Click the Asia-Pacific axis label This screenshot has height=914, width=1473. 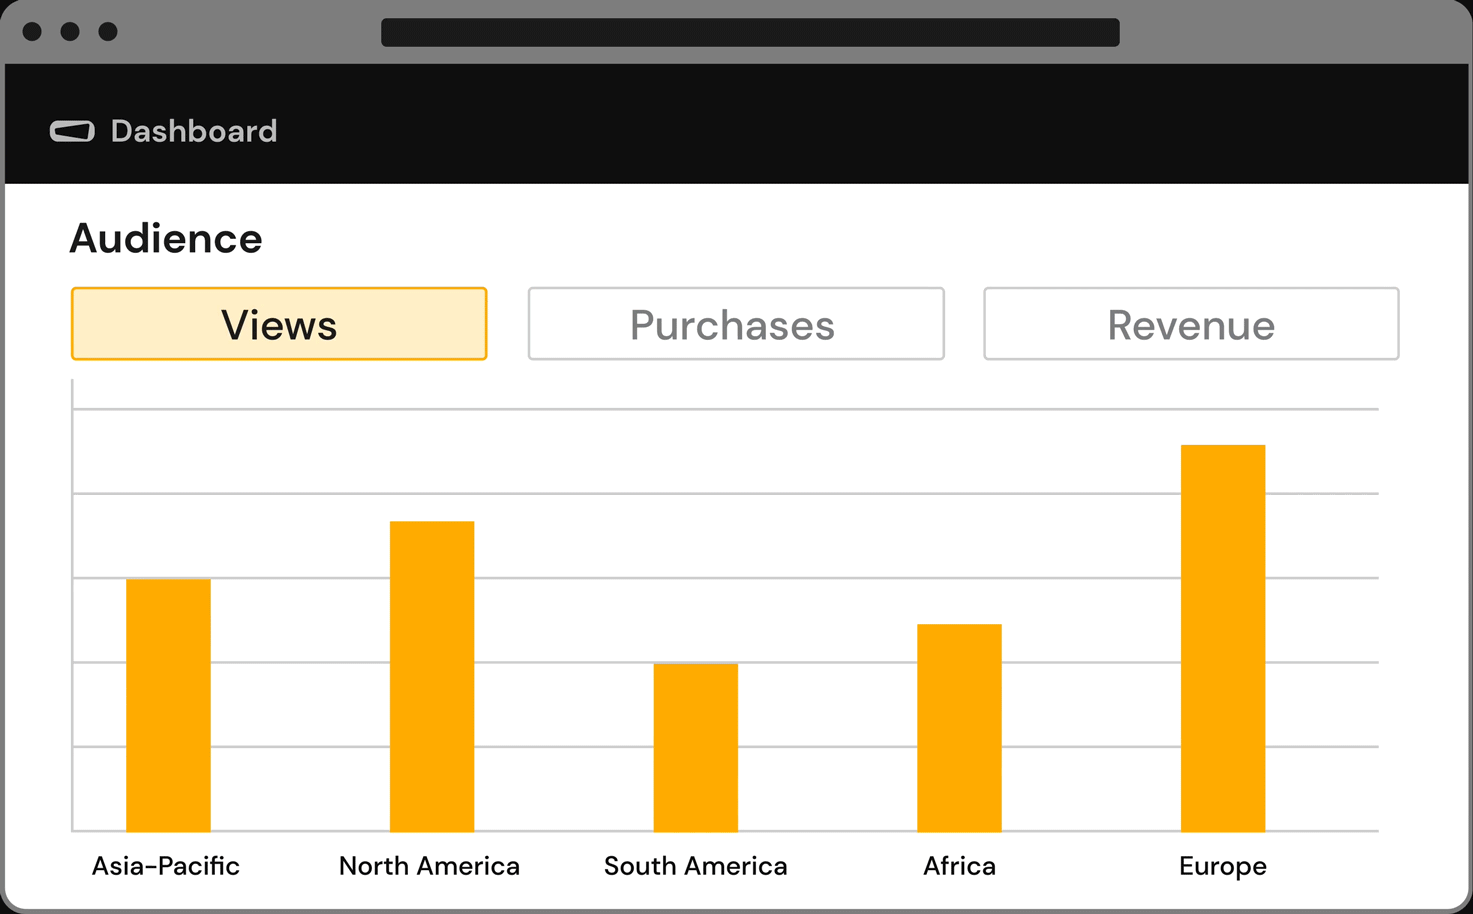point(166,866)
